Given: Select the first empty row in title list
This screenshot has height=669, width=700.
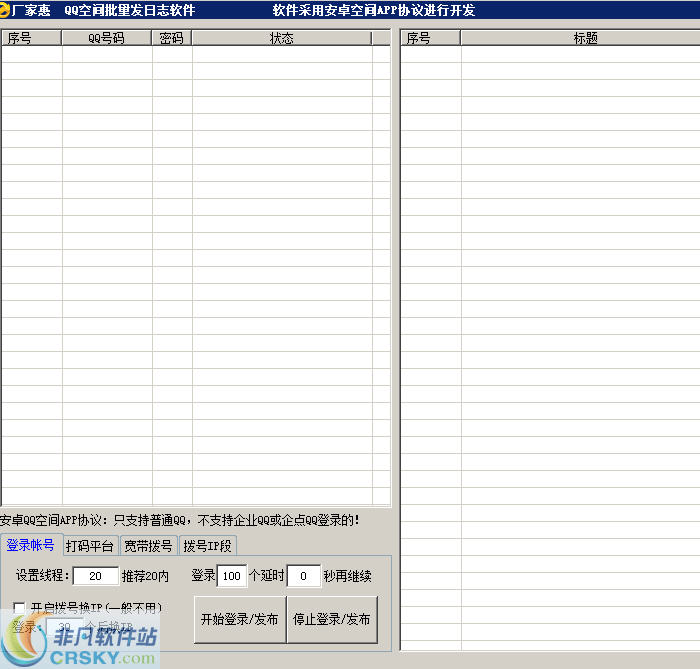Looking at the screenshot, I should 550,55.
